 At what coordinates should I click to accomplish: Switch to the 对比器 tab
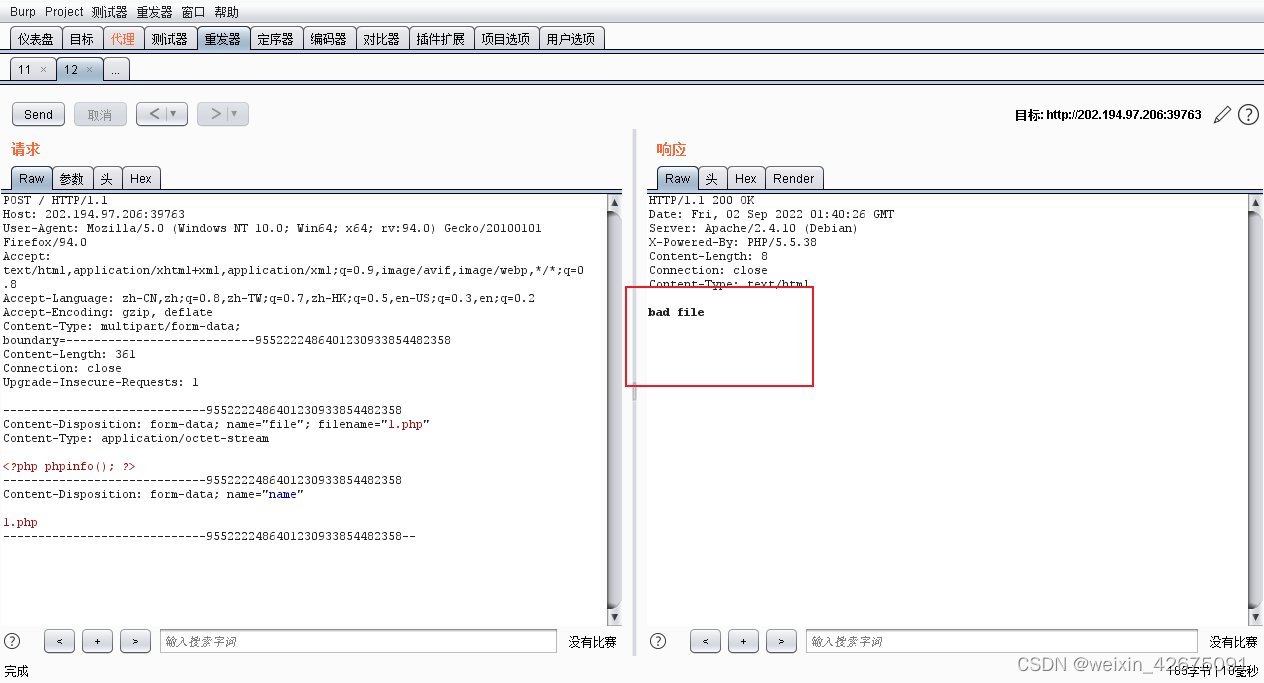382,39
